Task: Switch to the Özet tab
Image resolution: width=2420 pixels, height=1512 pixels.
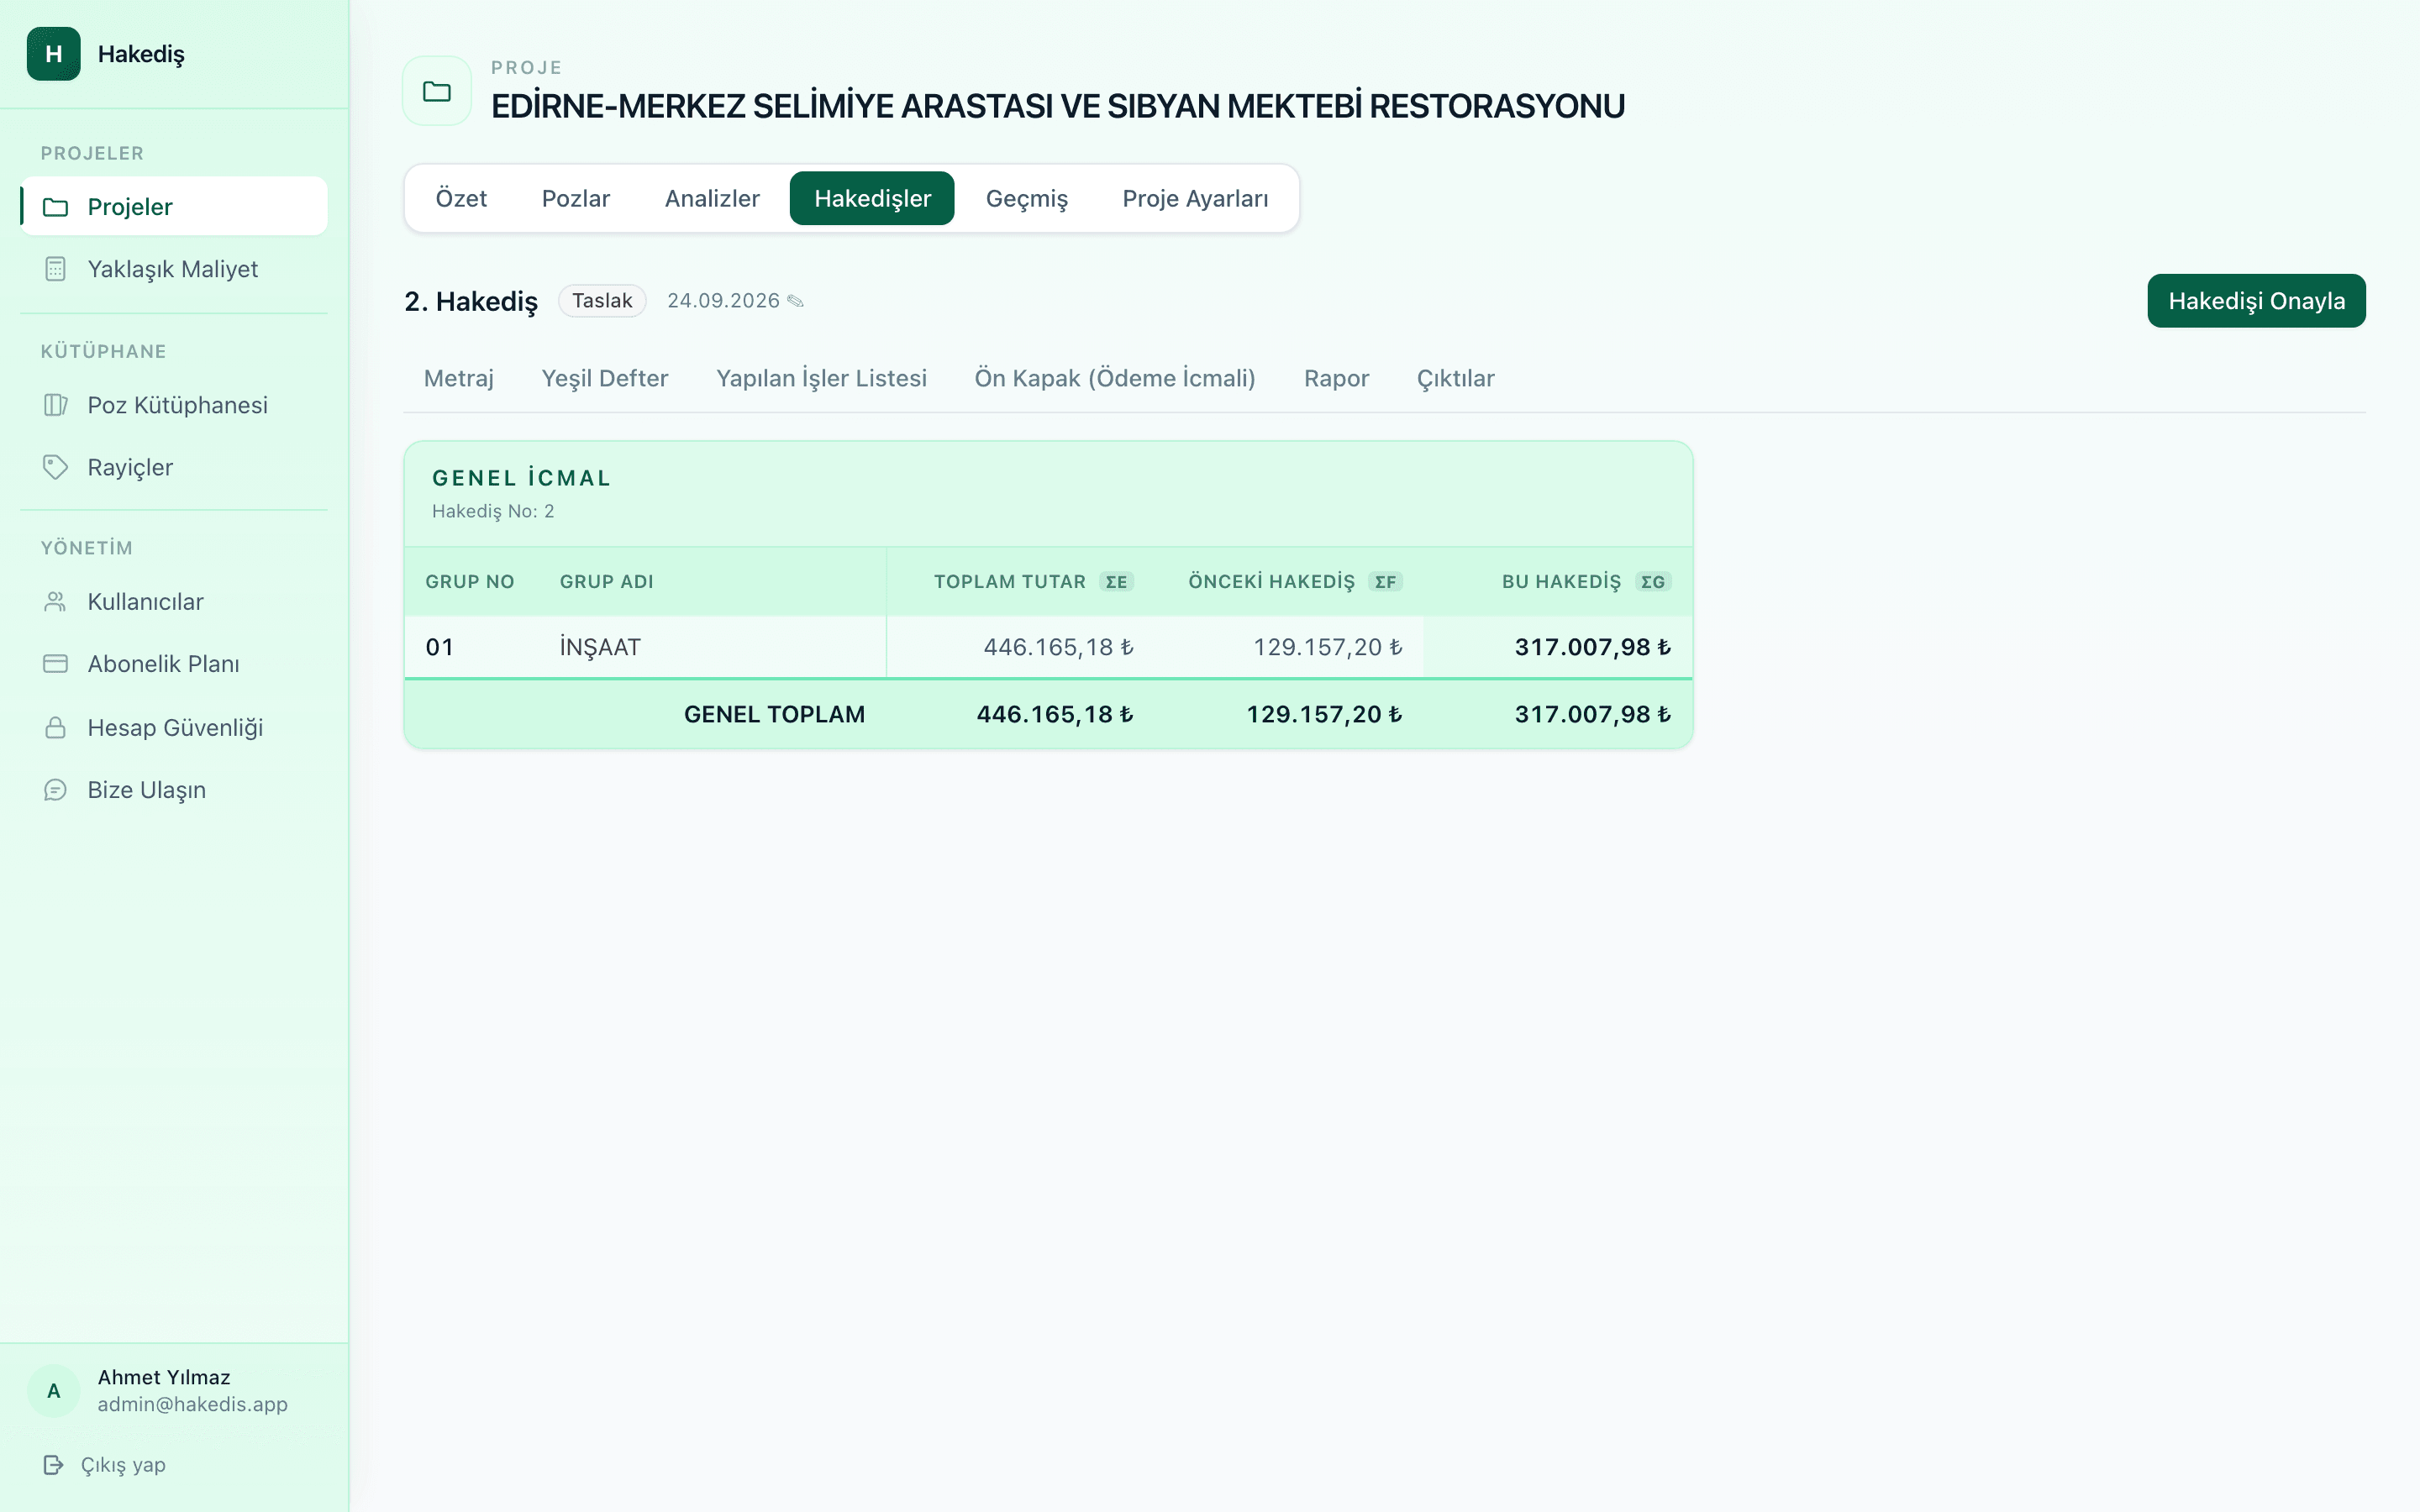Action: (x=461, y=198)
